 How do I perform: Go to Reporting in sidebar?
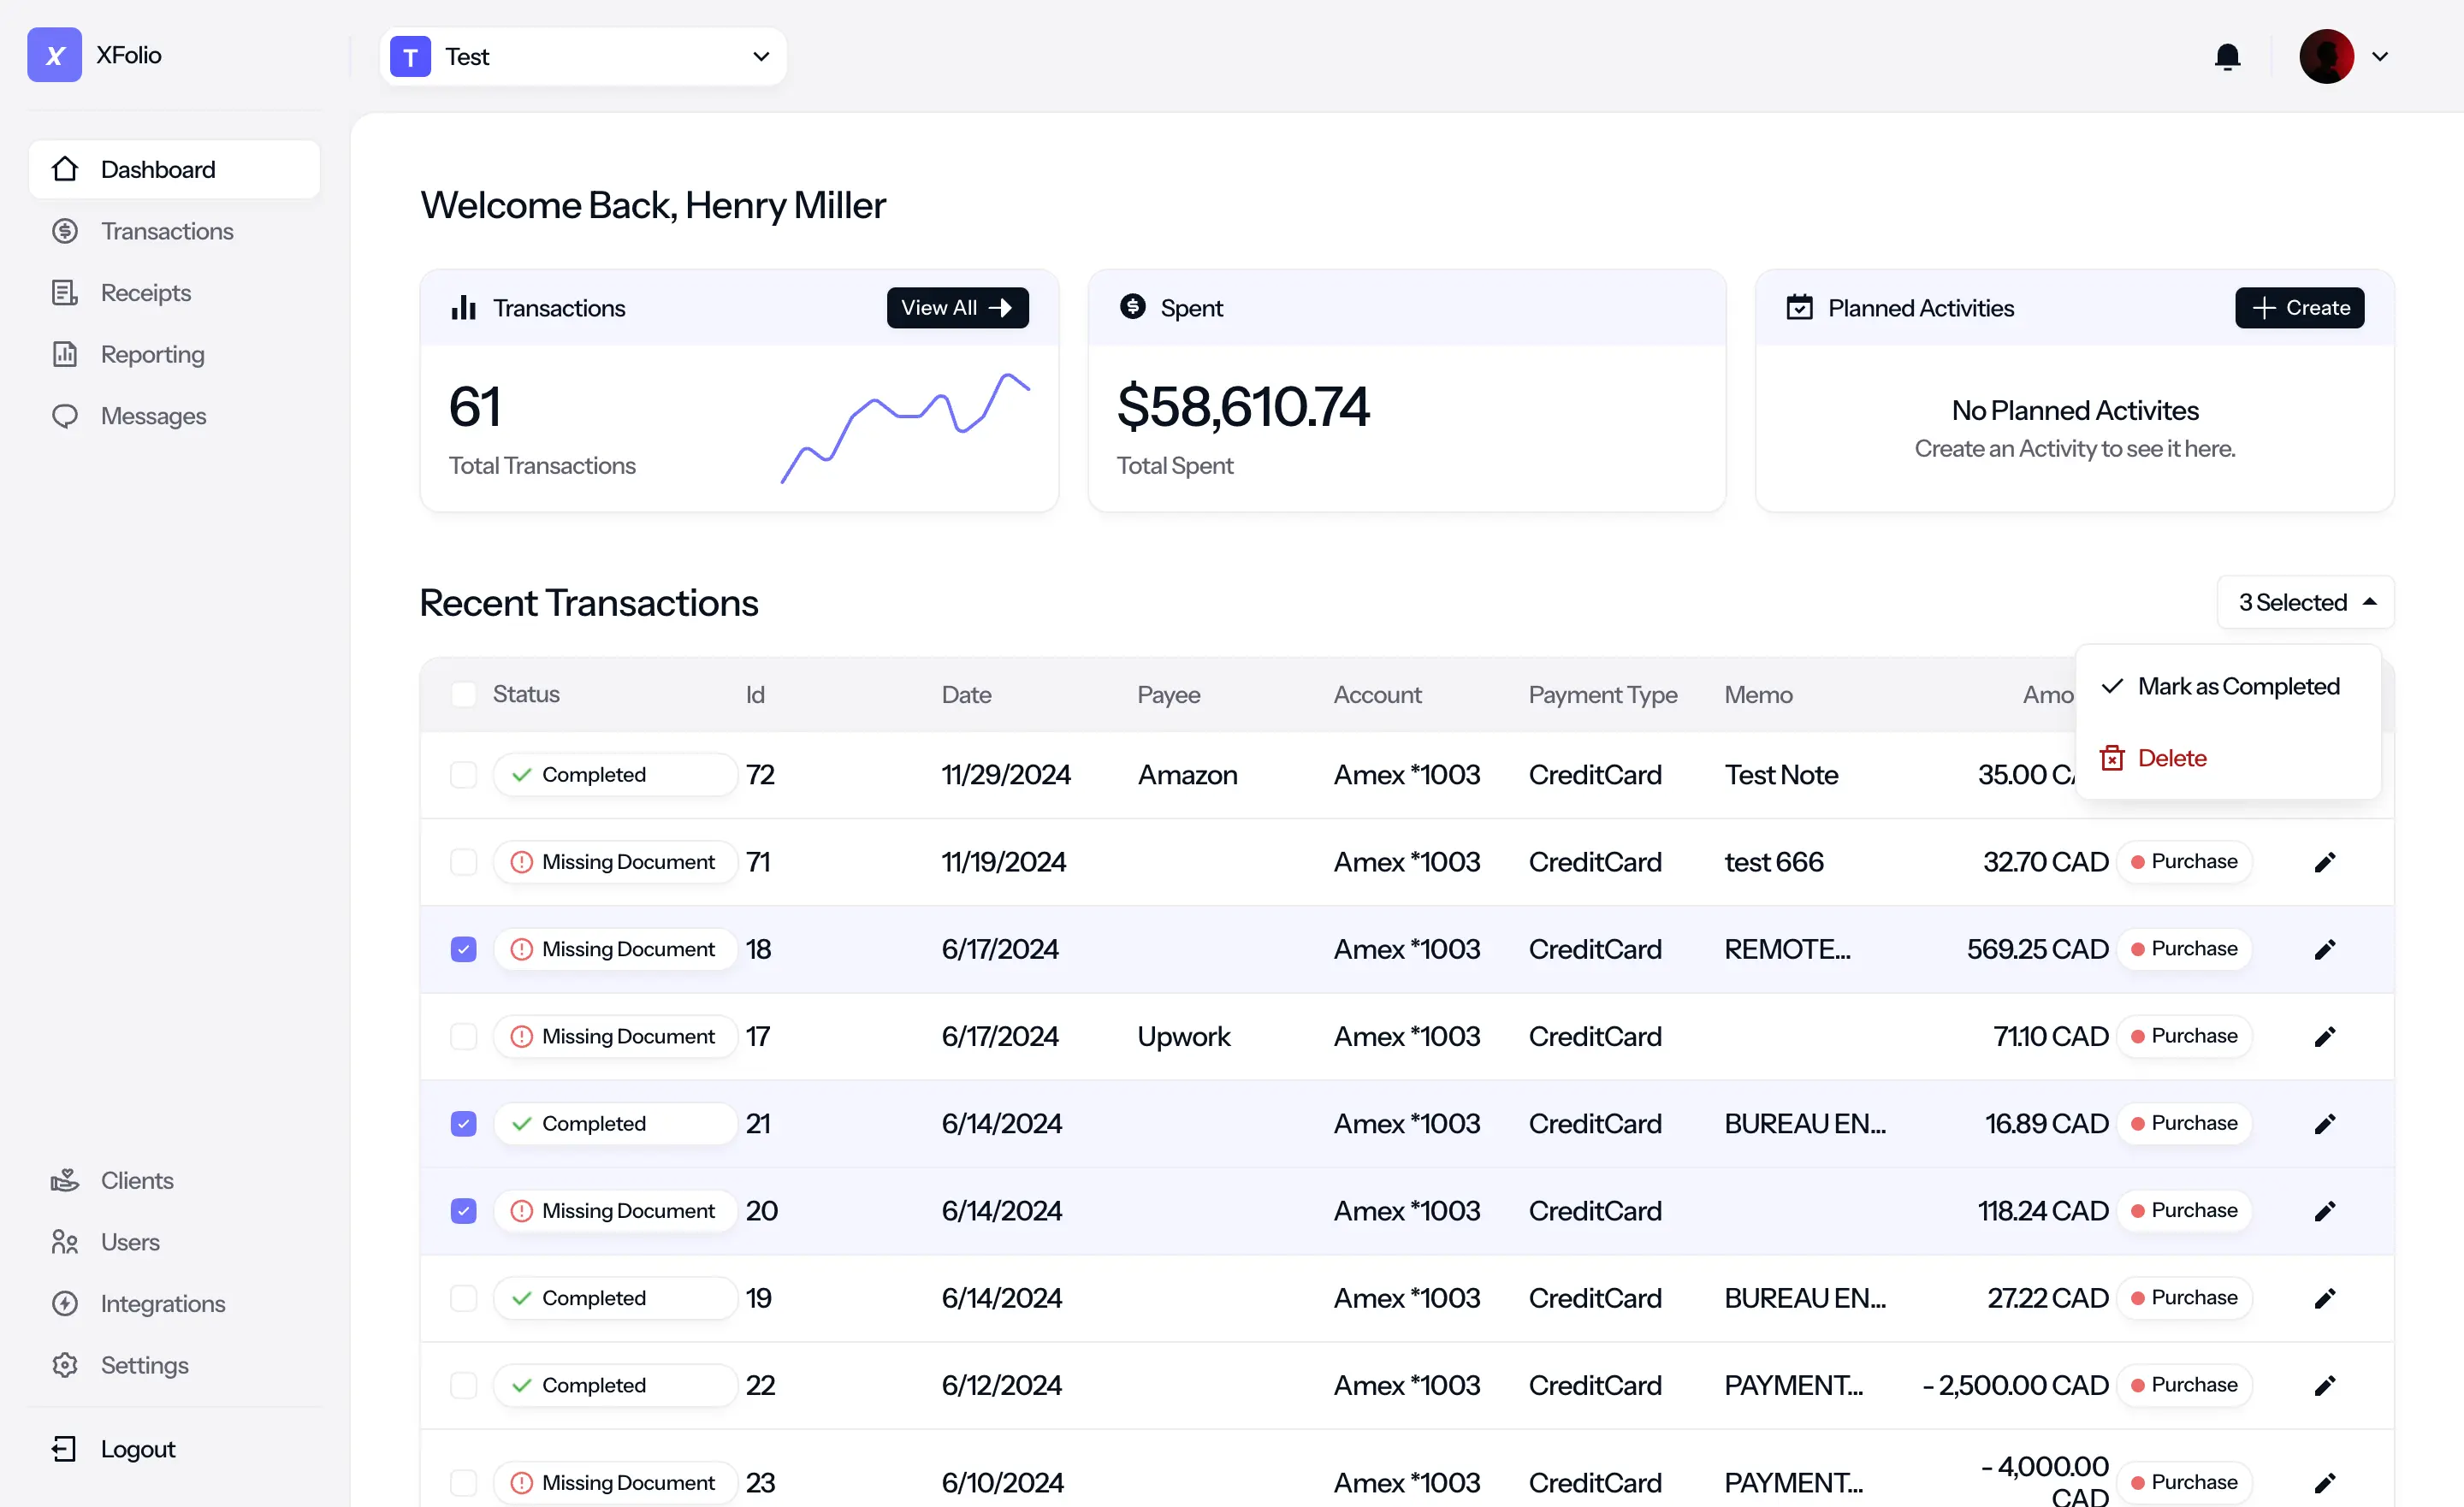pyautogui.click(x=152, y=354)
